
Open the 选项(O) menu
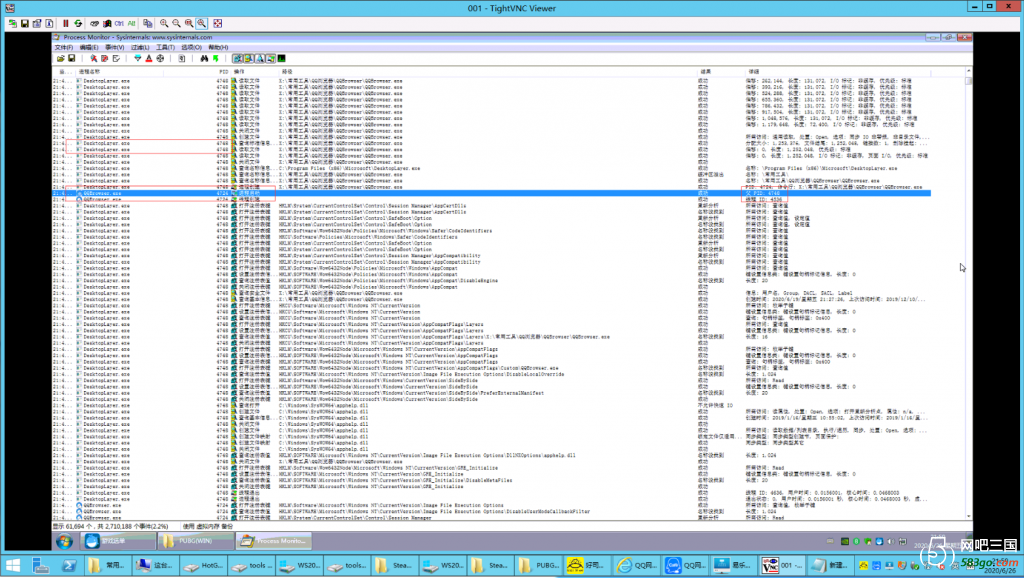pyautogui.click(x=191, y=48)
